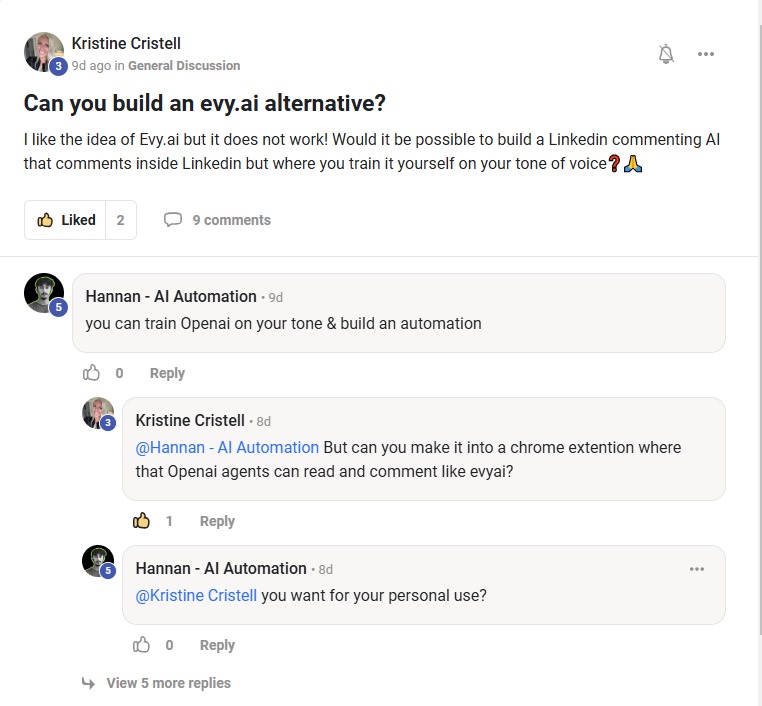
Task: Reply to Hannan's first comment
Action: (167, 373)
